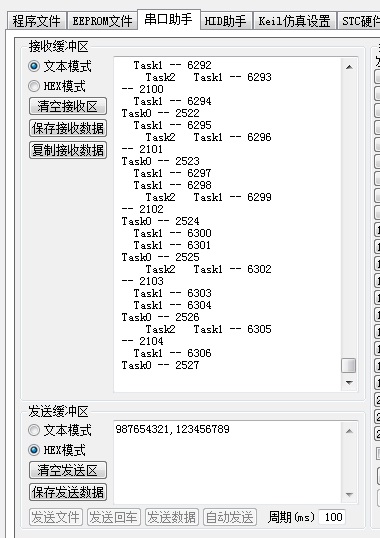Viewport: 380px width, 538px height.
Task: Click the disabled 发送数据 button
Action: point(172,517)
